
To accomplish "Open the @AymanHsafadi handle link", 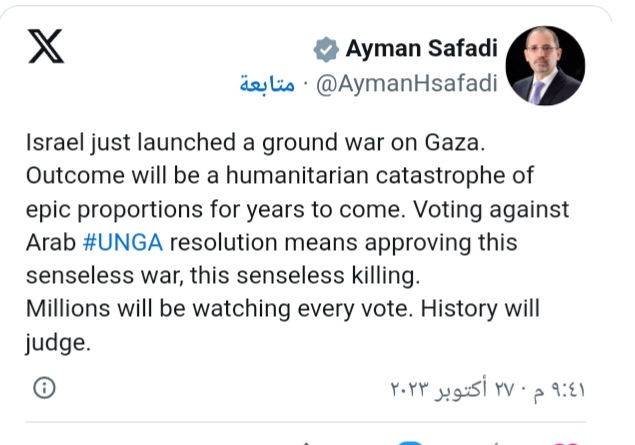I will coord(407,84).
